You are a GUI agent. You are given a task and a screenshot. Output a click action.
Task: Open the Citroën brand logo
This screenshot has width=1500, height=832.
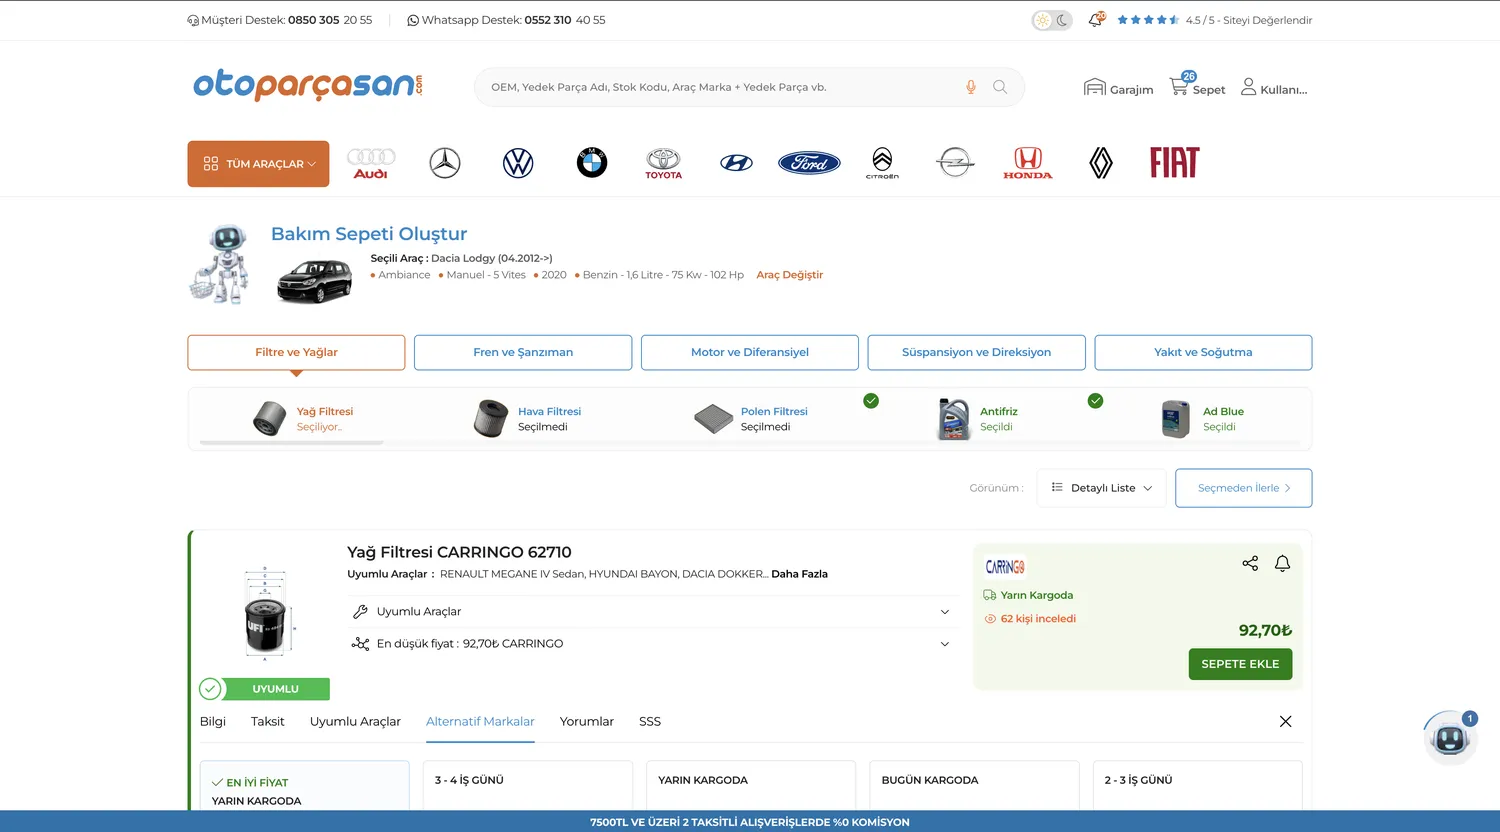coord(882,163)
